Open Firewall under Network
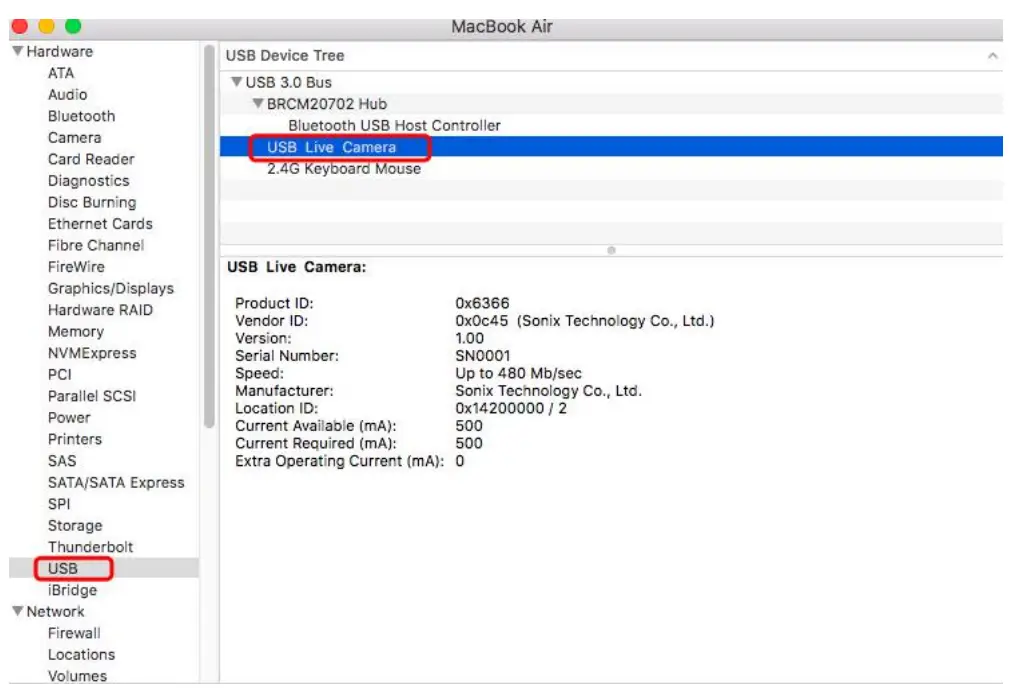This screenshot has width=1009, height=696. (74, 633)
